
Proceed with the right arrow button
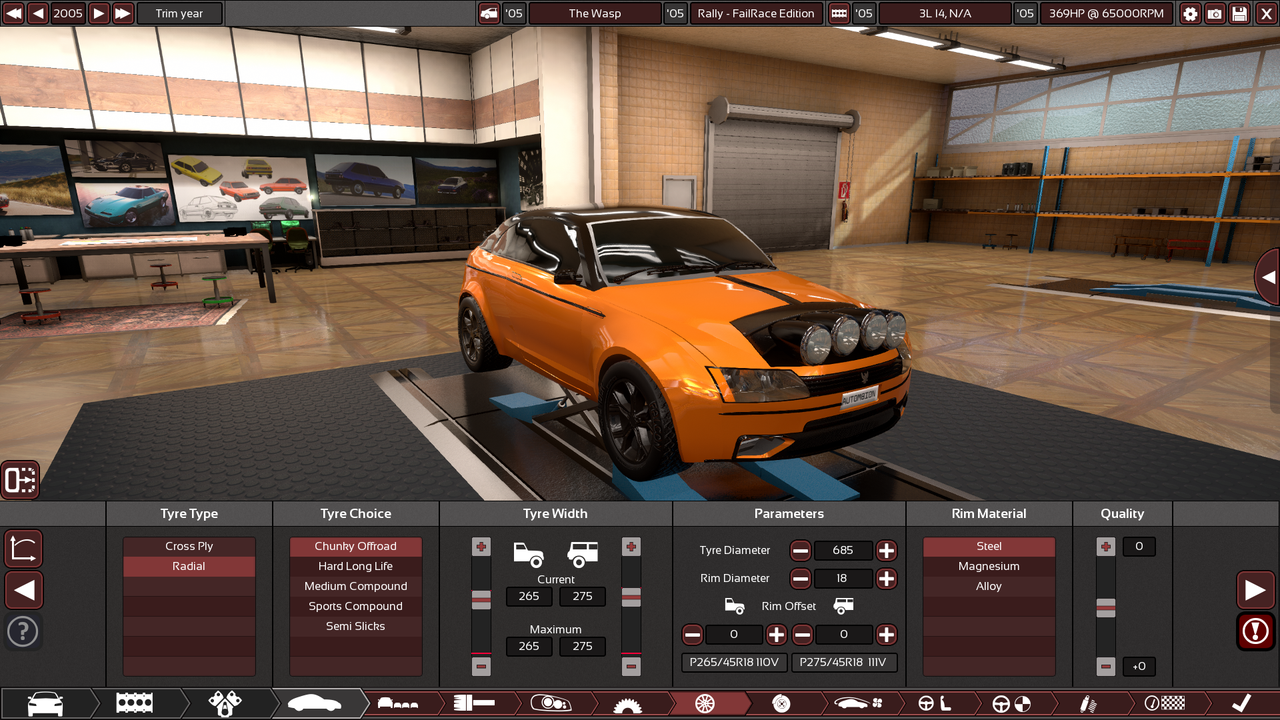coord(1255,590)
